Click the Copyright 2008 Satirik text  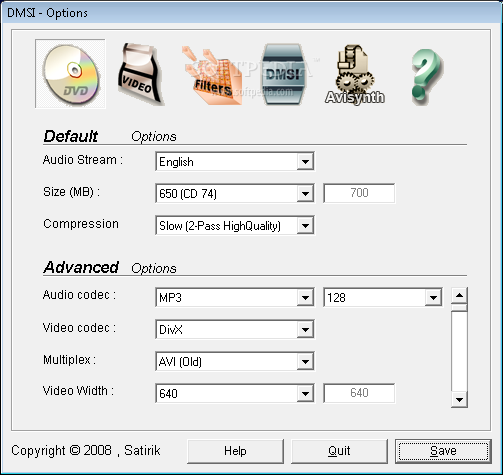[86, 450]
